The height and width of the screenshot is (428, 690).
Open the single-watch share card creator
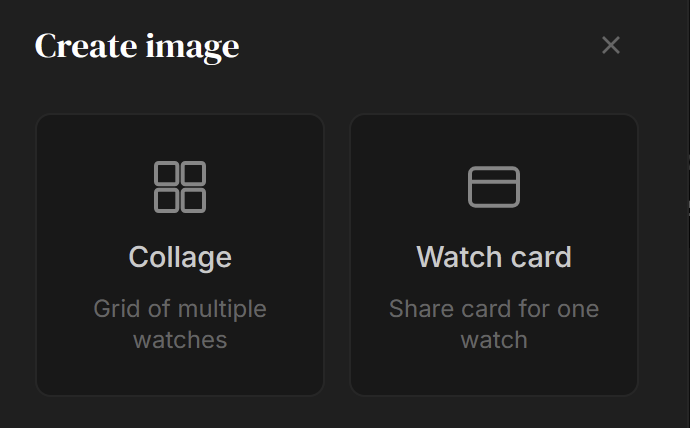click(x=494, y=255)
